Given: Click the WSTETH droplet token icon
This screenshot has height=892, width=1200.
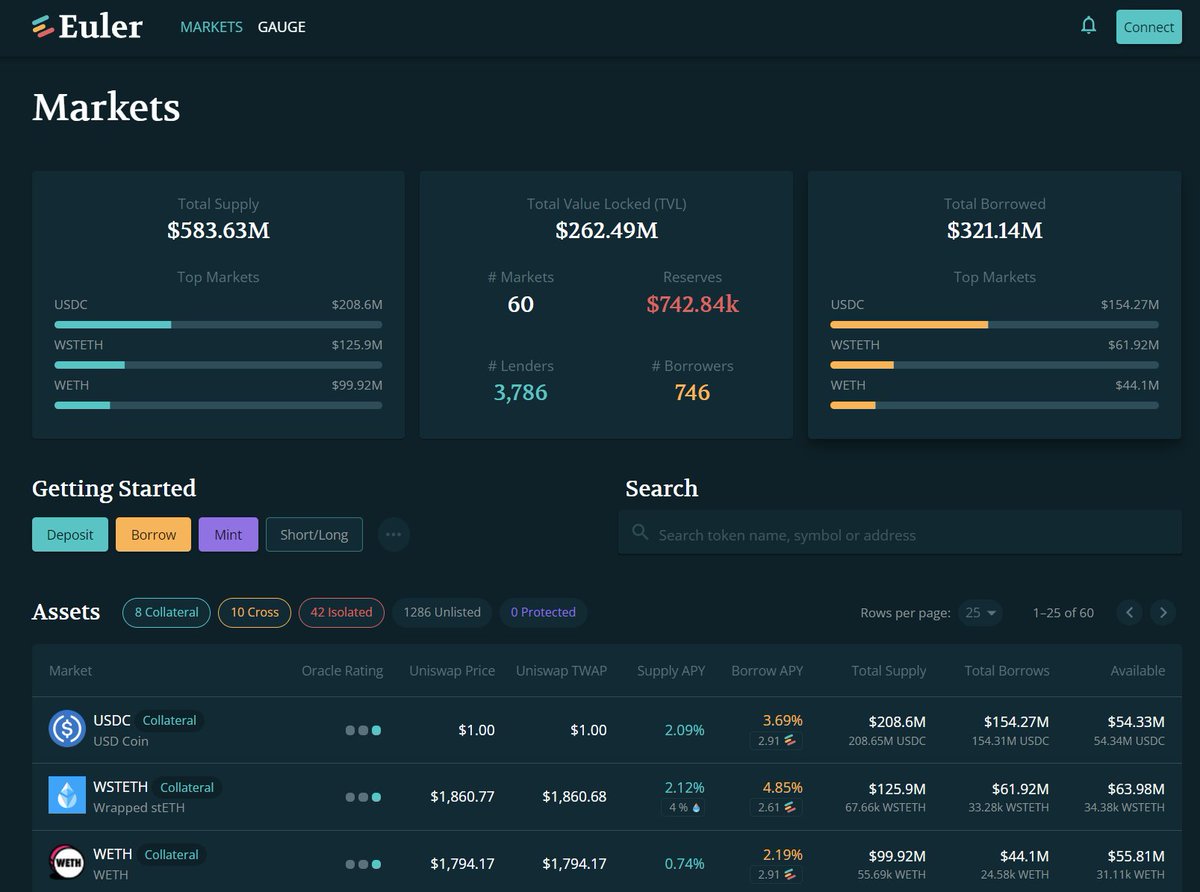Looking at the screenshot, I should coord(67,795).
